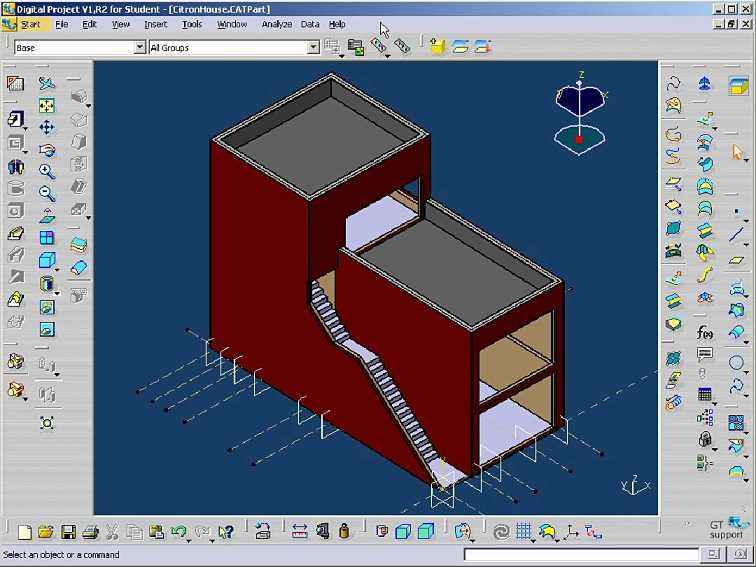Open the File menu
756x567 pixels.
pos(62,24)
